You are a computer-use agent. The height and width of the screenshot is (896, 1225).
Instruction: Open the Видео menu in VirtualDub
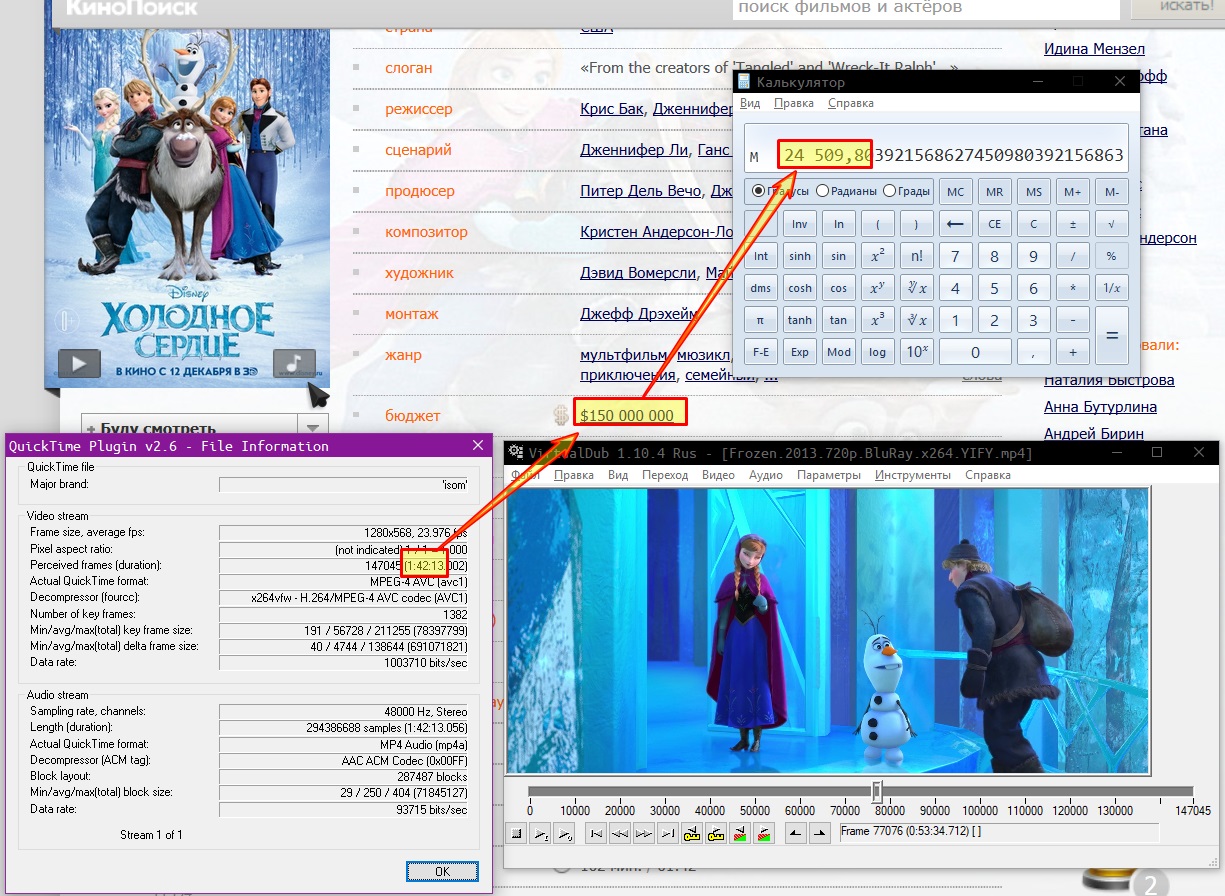coord(718,476)
